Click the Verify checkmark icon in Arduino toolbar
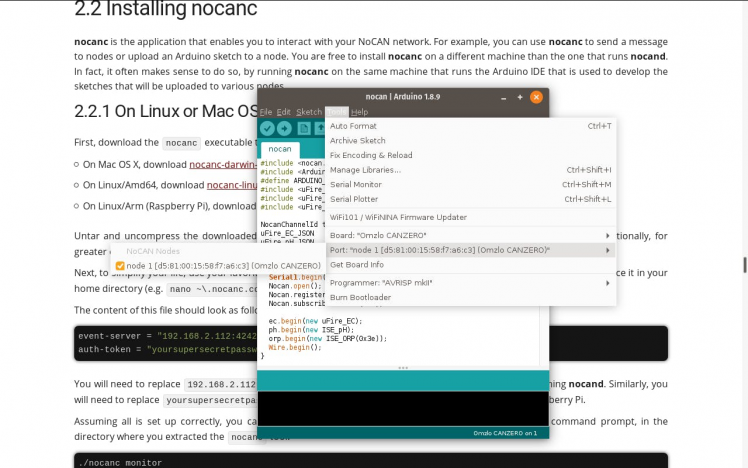 (x=267, y=128)
